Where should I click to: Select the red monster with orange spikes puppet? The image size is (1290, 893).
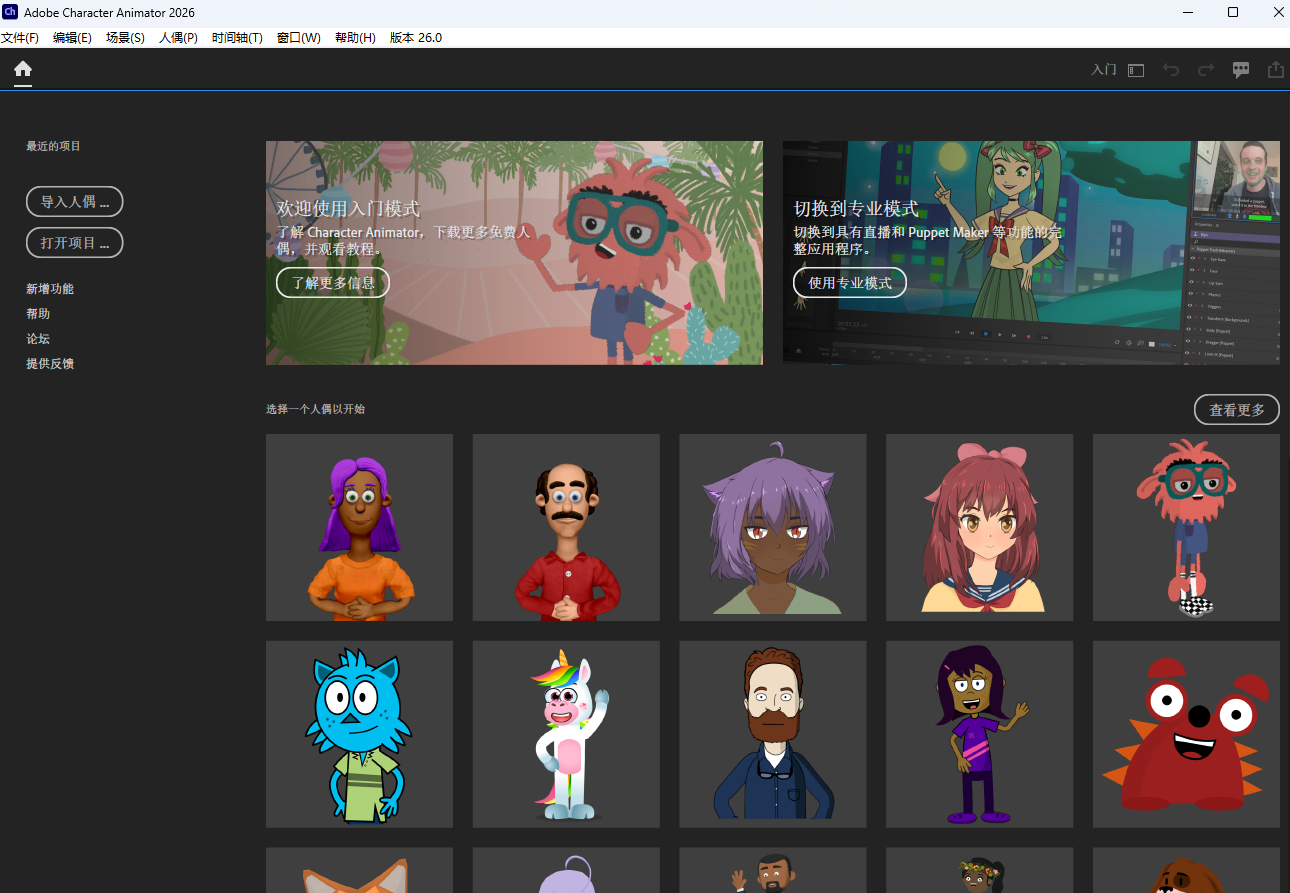1186,734
